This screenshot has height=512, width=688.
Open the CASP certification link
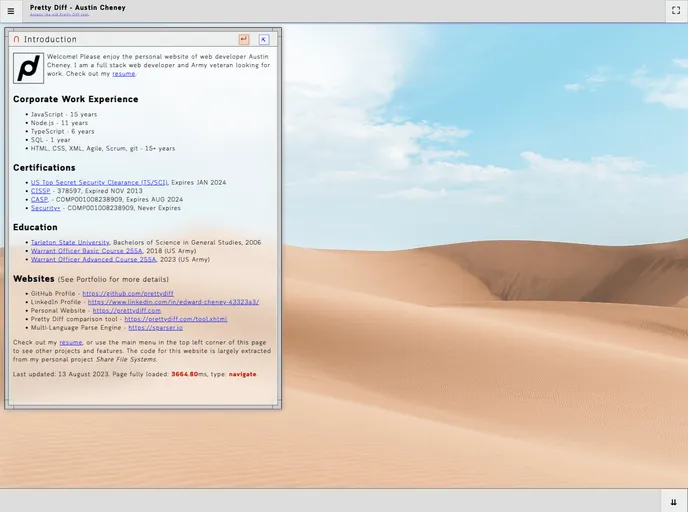[39, 200]
